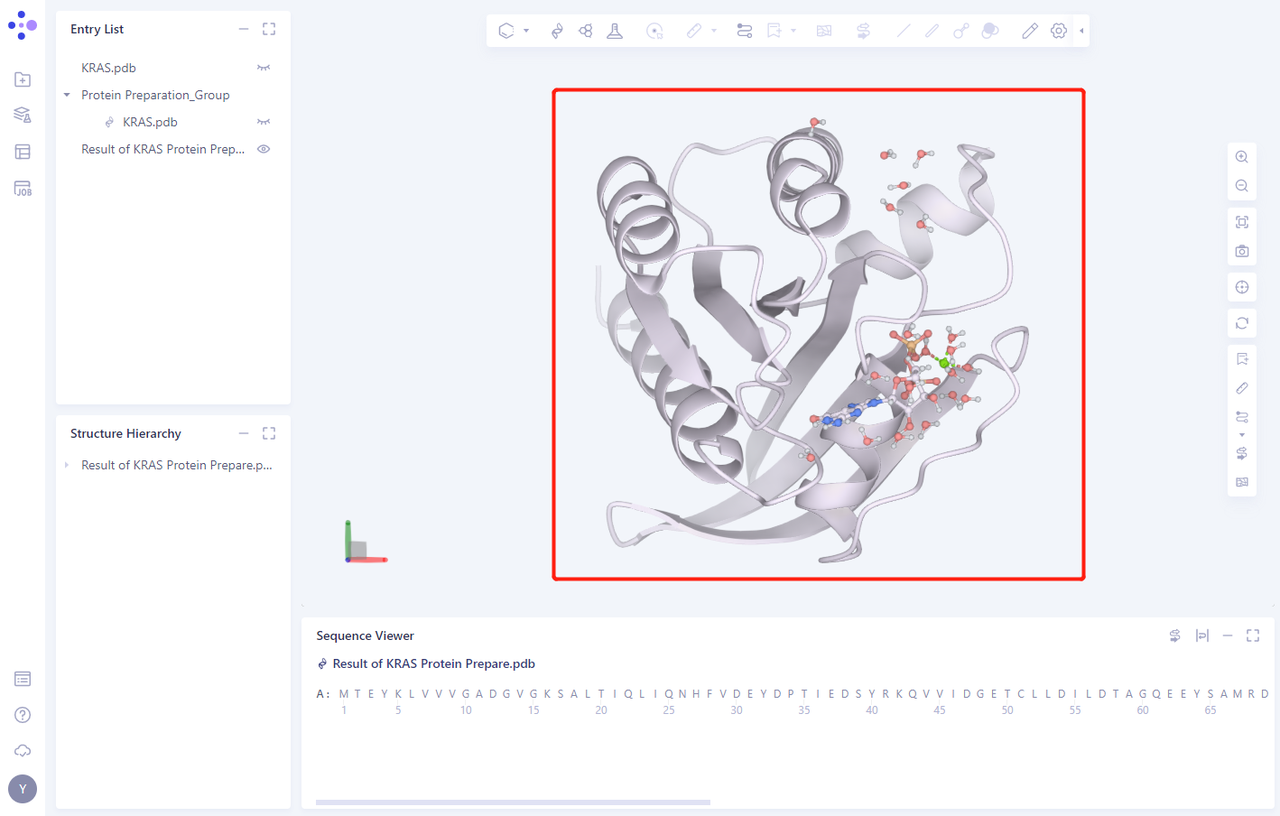The width and height of the screenshot is (1280, 816).
Task: Select Result of KRAS Protein Prep entry in Entry List
Action: tap(163, 149)
